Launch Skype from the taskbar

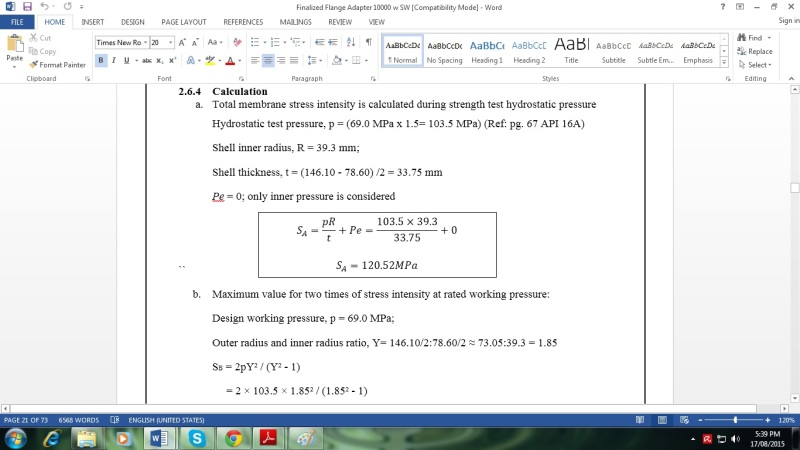[197, 438]
